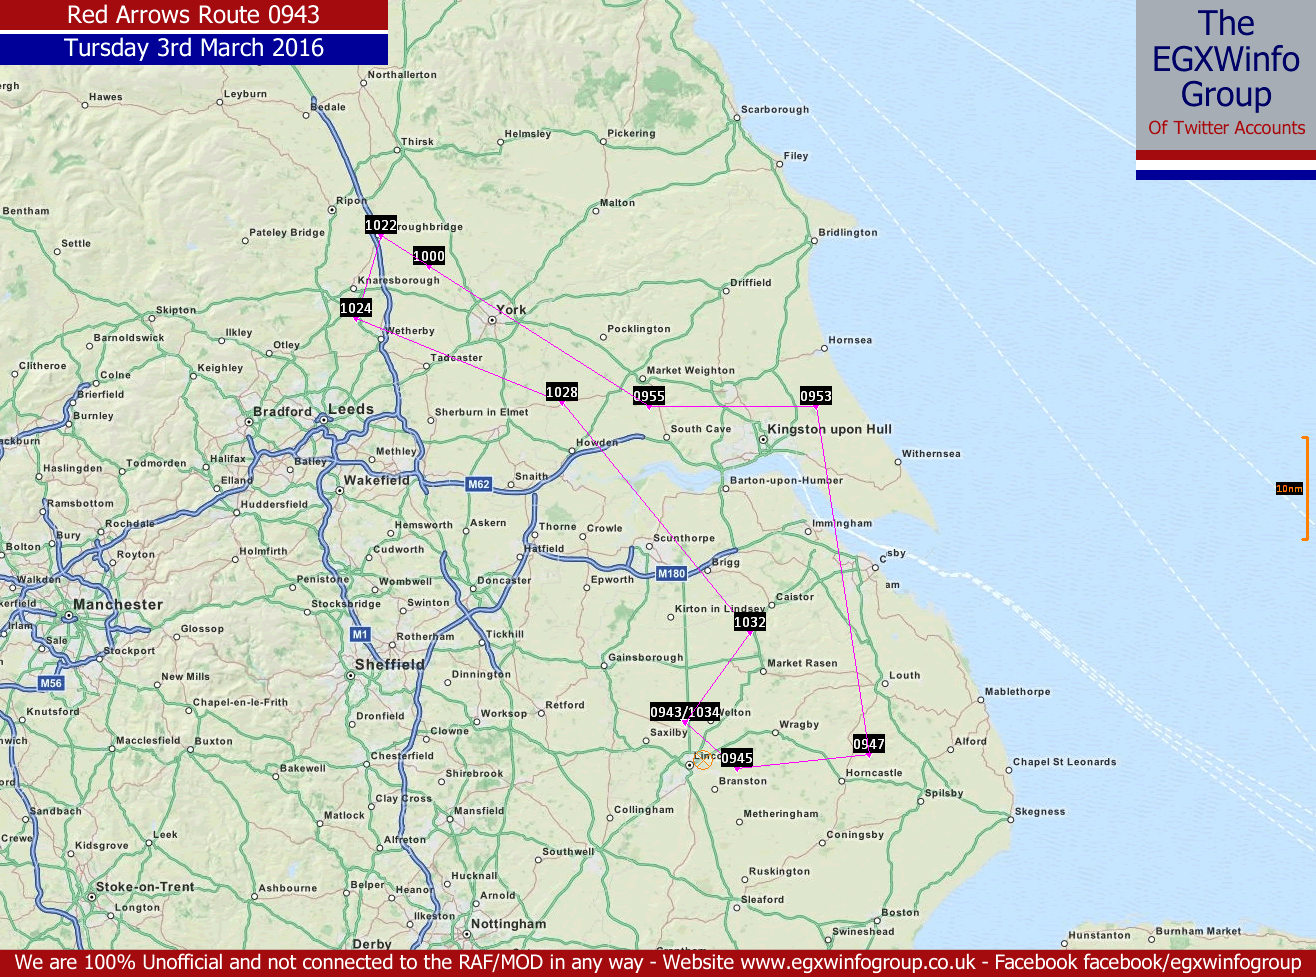Click the 1032 waypoint near Kirton in Lindsey
Screen dimensions: 1316x977
click(750, 622)
